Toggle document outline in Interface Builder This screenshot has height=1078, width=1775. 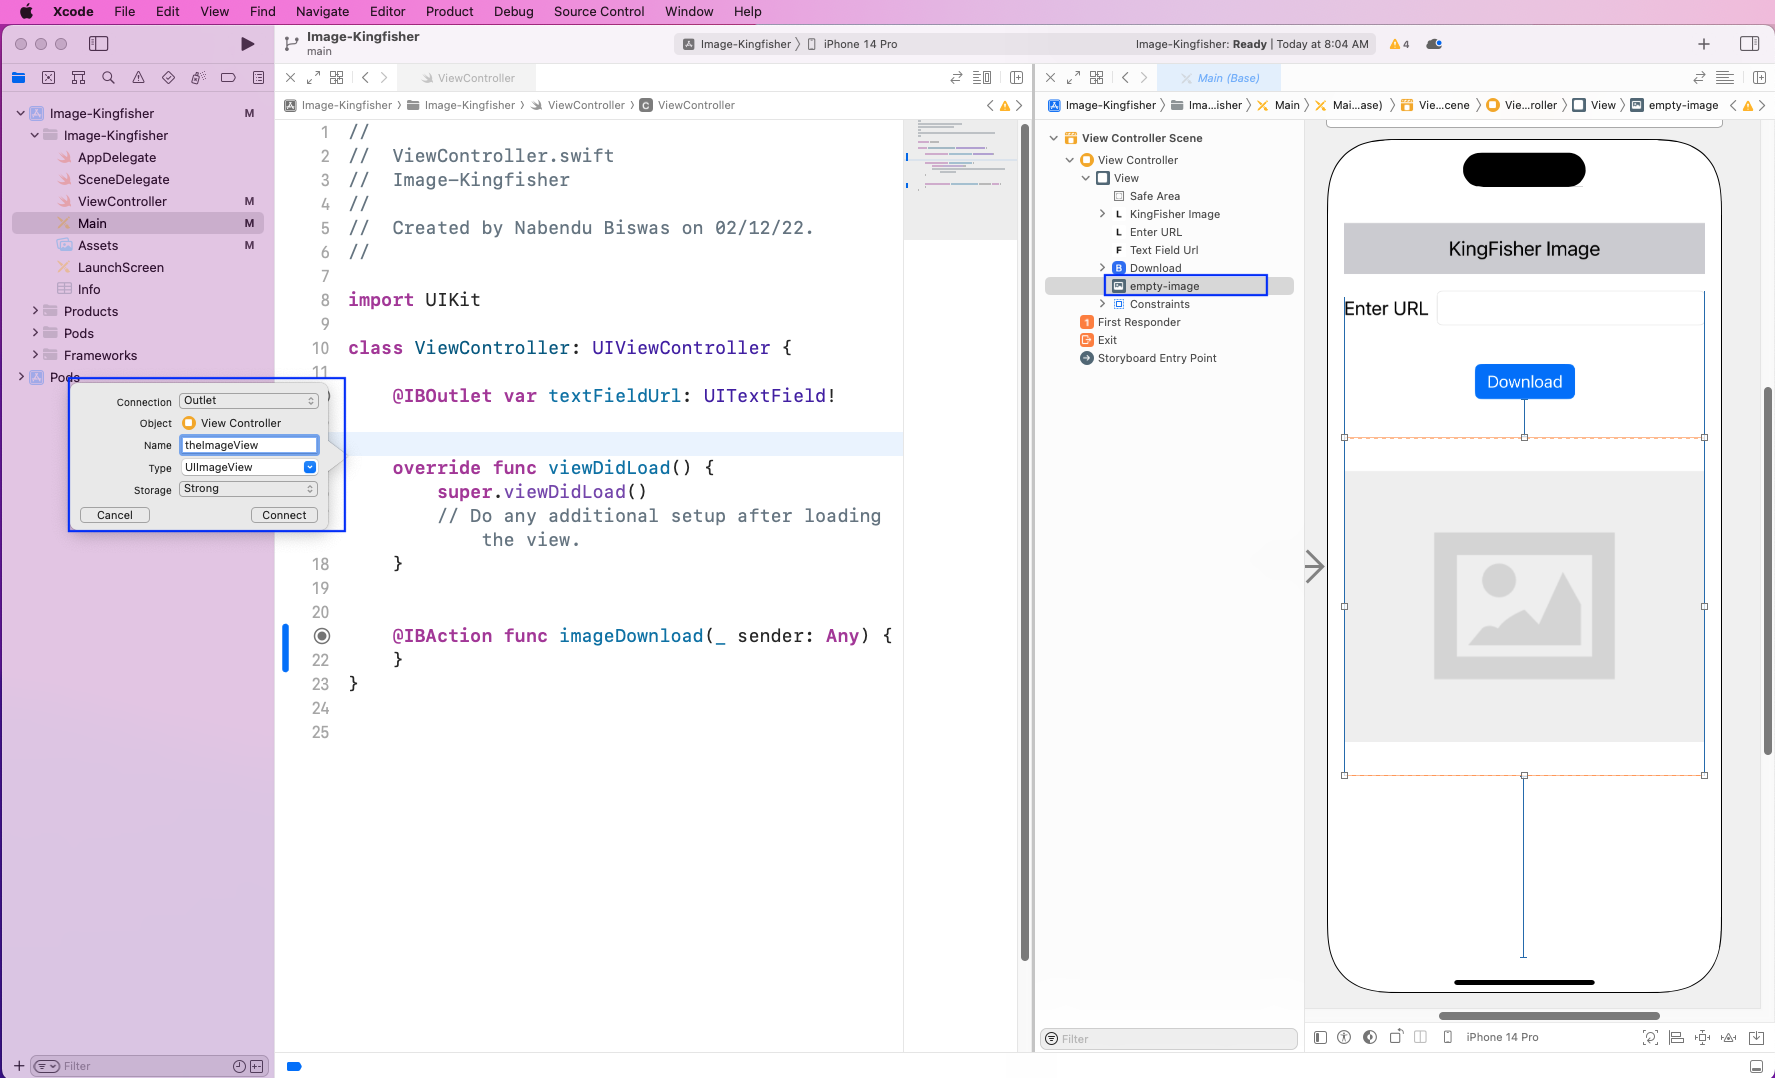click(1320, 1037)
